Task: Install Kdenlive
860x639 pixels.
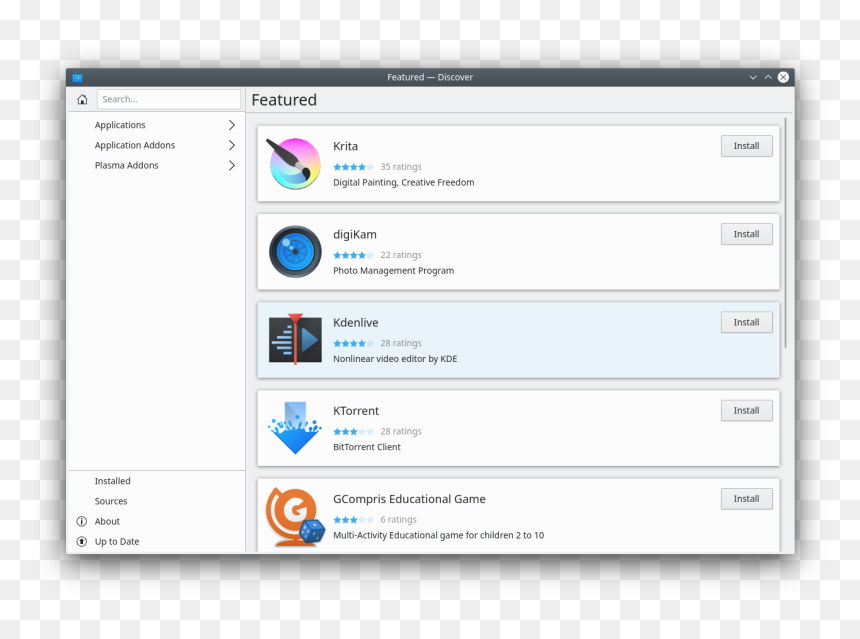Action: pyautogui.click(x=746, y=323)
